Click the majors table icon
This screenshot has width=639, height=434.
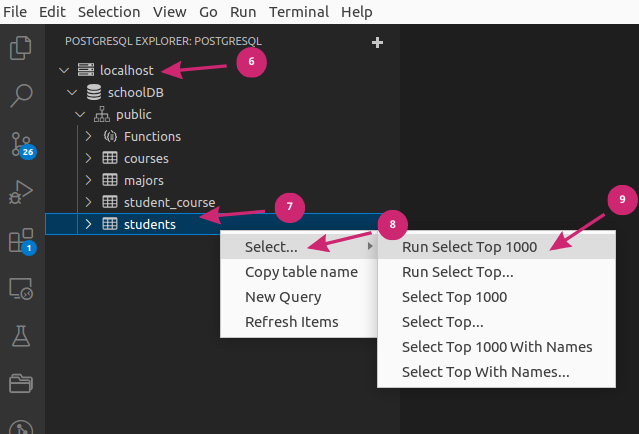pyautogui.click(x=110, y=180)
